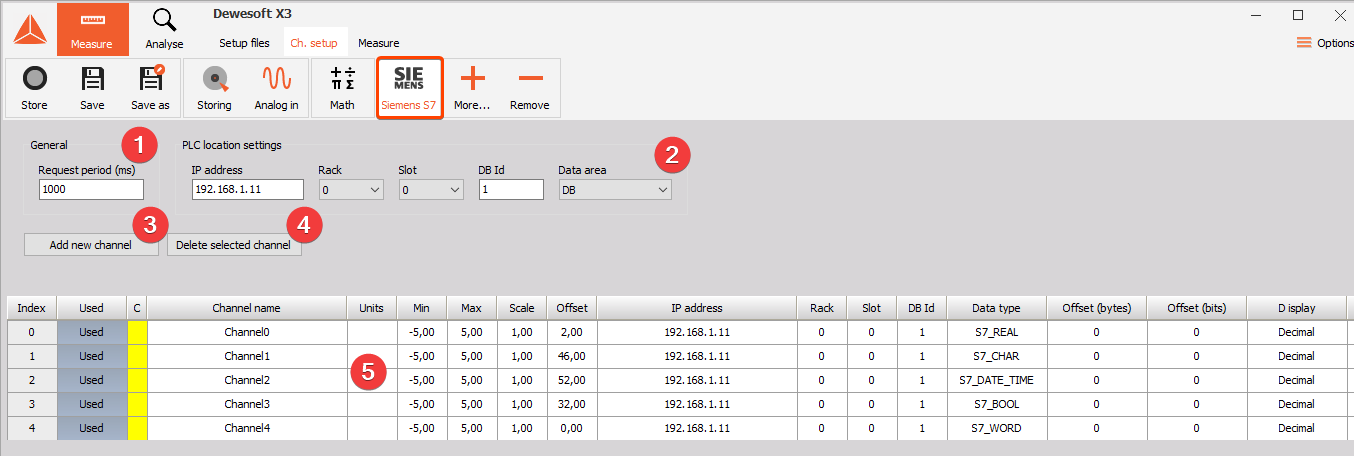
Task: Add more modules with More...
Action: [x=472, y=88]
